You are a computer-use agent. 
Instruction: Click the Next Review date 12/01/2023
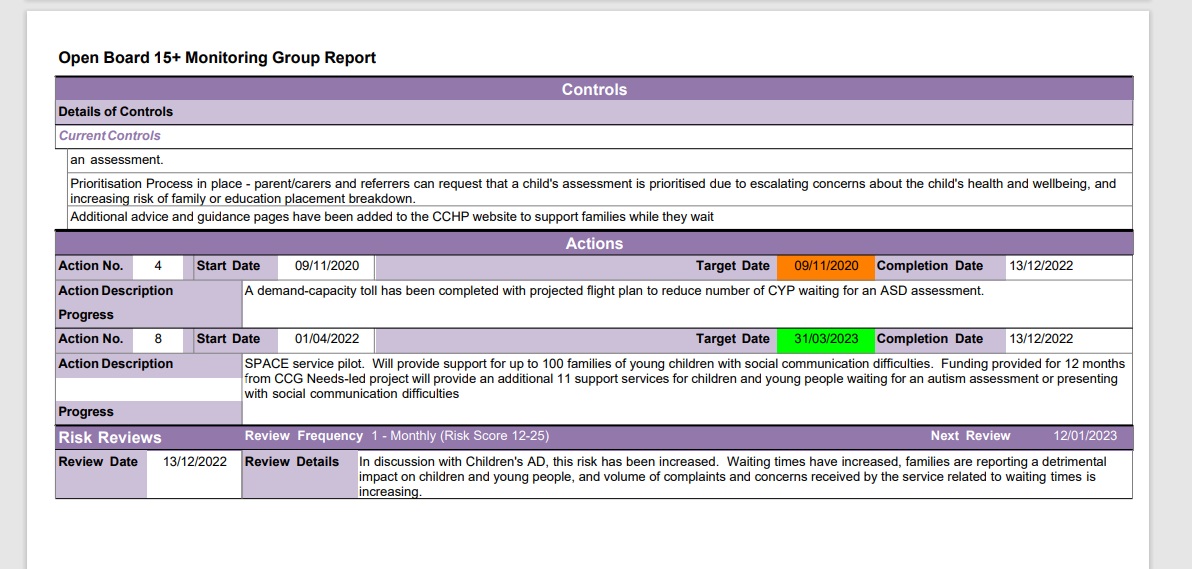coord(1085,436)
